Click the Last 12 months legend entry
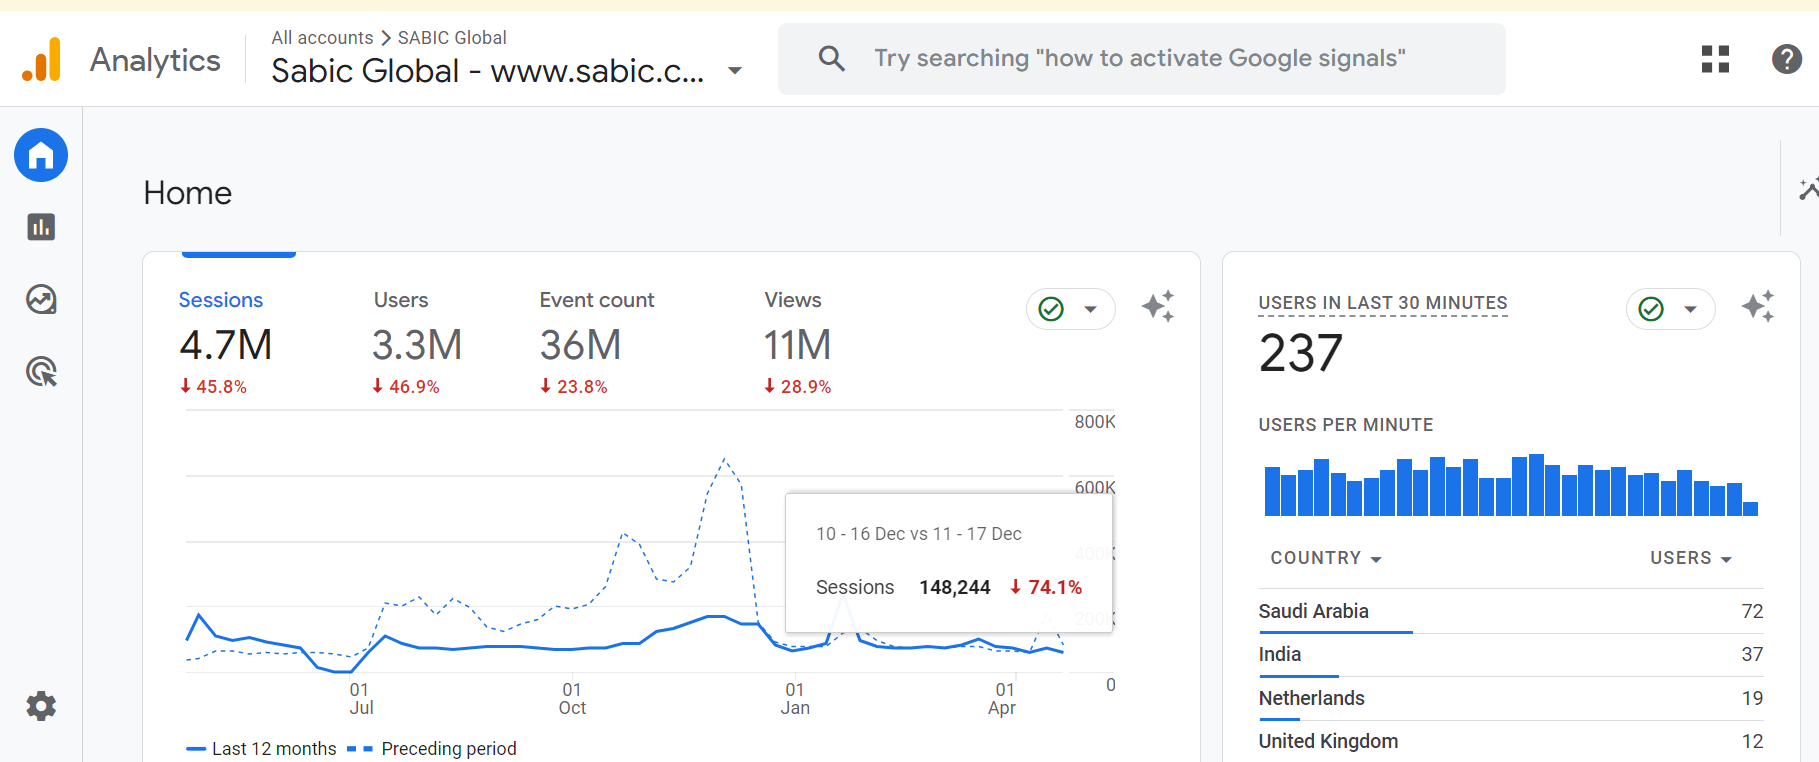The width and height of the screenshot is (1819, 762). tap(262, 748)
